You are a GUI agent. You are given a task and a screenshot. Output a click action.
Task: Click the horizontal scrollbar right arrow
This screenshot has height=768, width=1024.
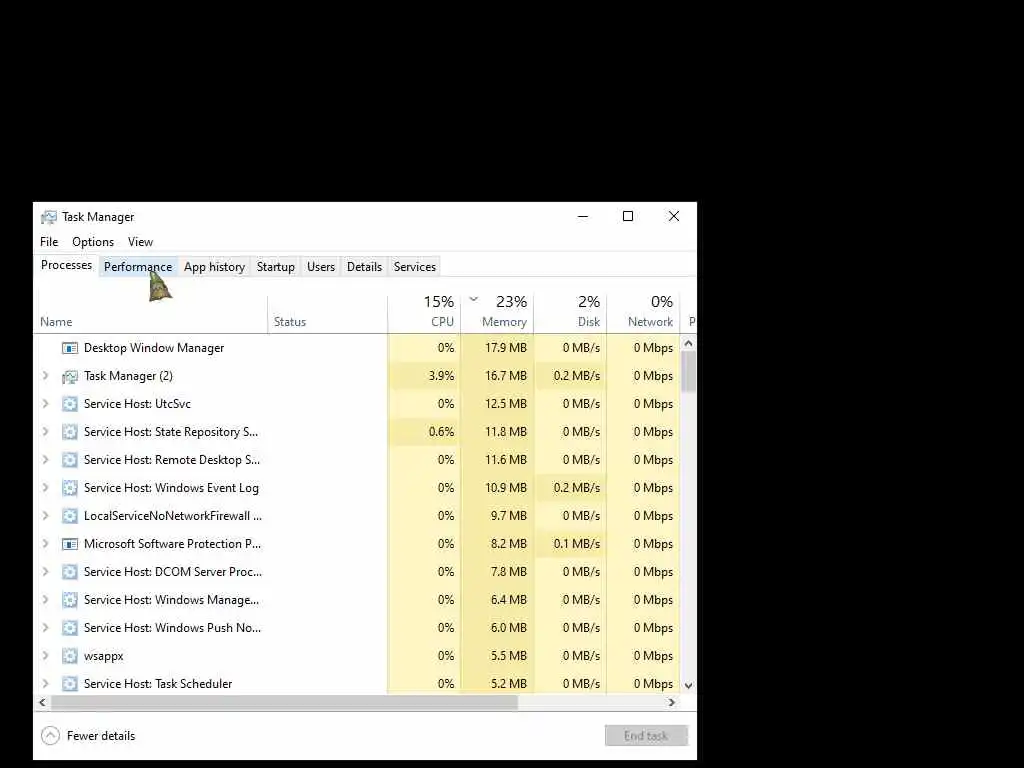[671, 703]
